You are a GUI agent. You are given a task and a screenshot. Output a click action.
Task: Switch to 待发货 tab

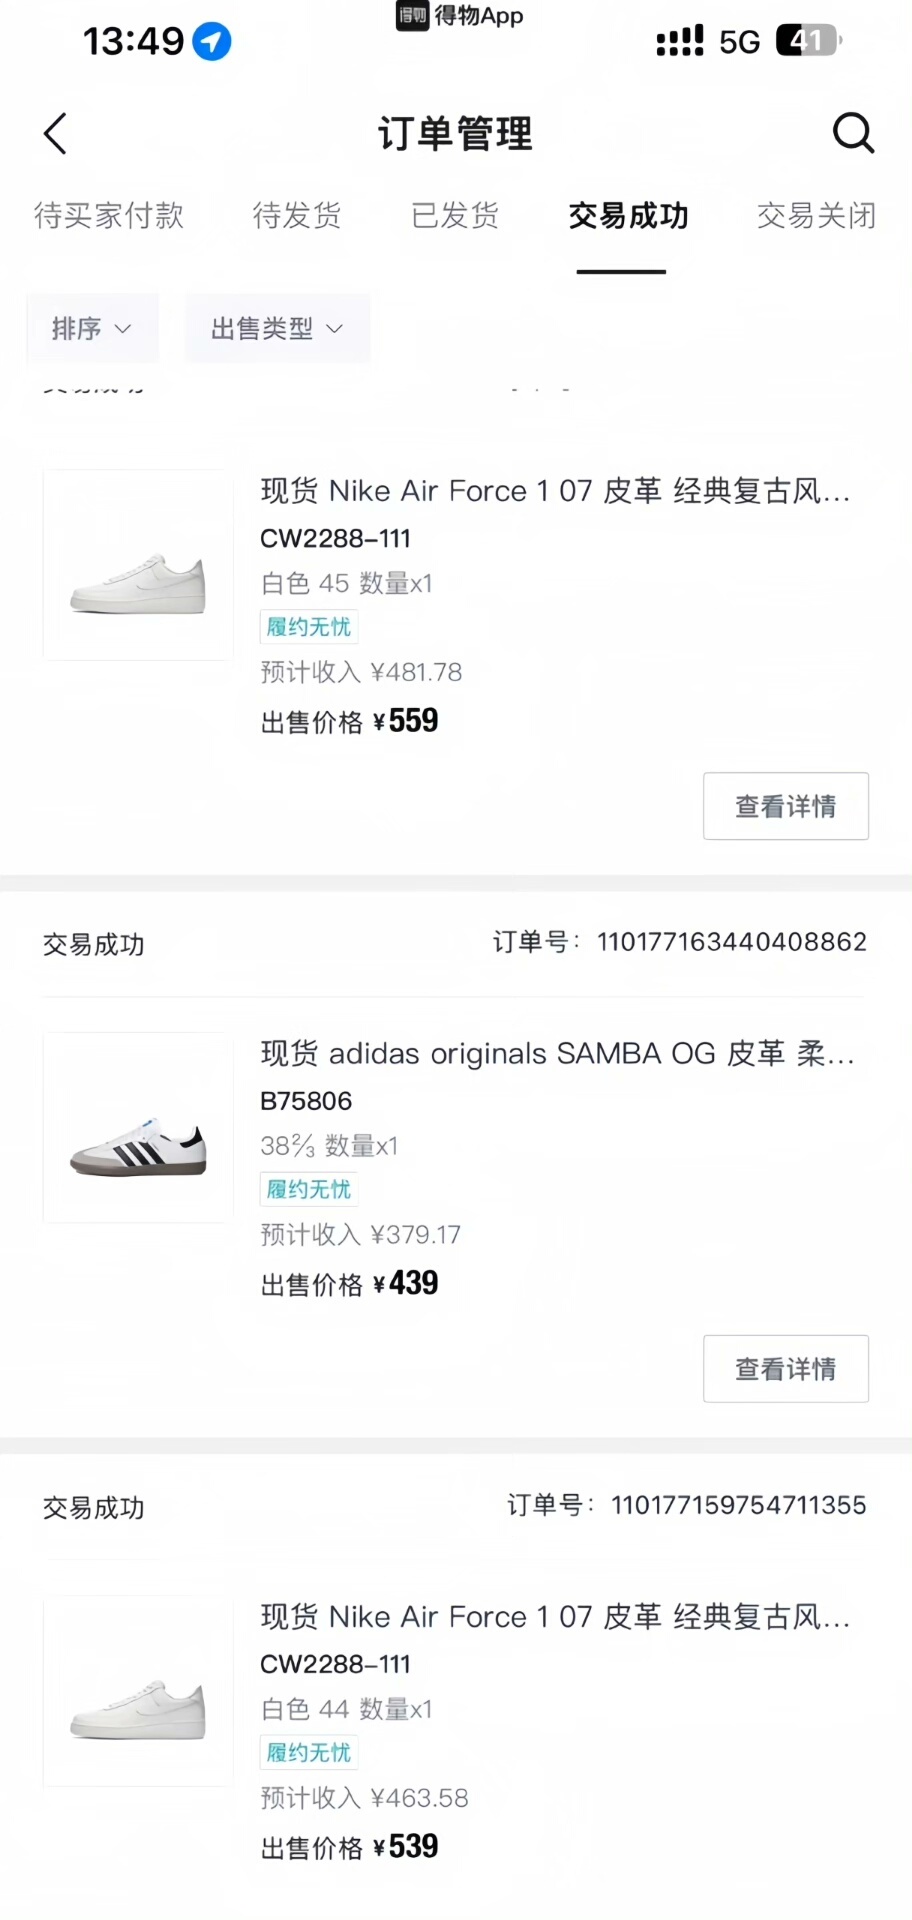point(297,216)
